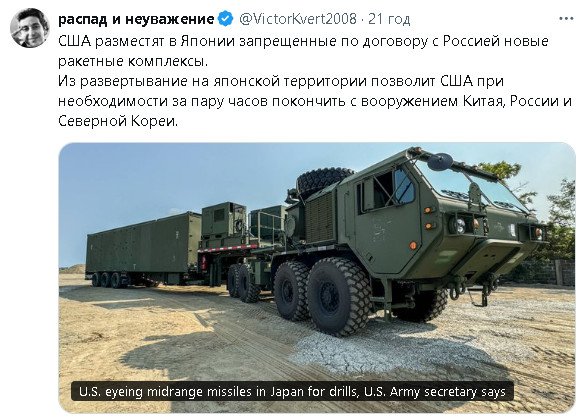
Task: Click the final line "Северной Кореи."
Action: [118, 121]
